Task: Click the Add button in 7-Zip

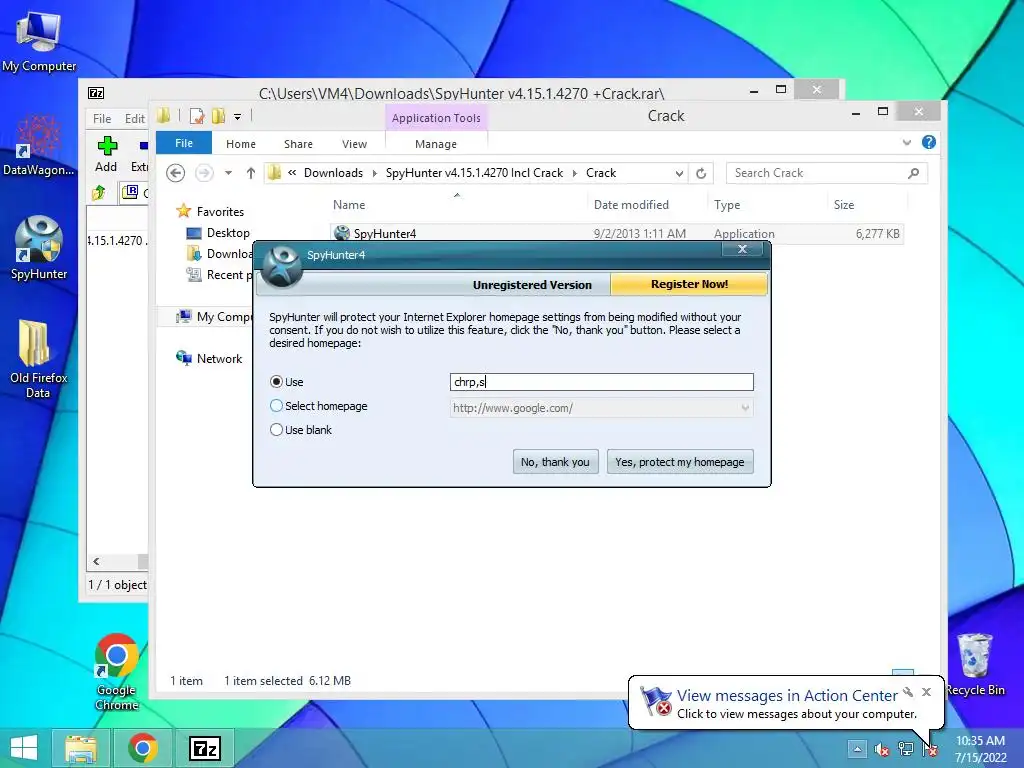Action: [106, 154]
